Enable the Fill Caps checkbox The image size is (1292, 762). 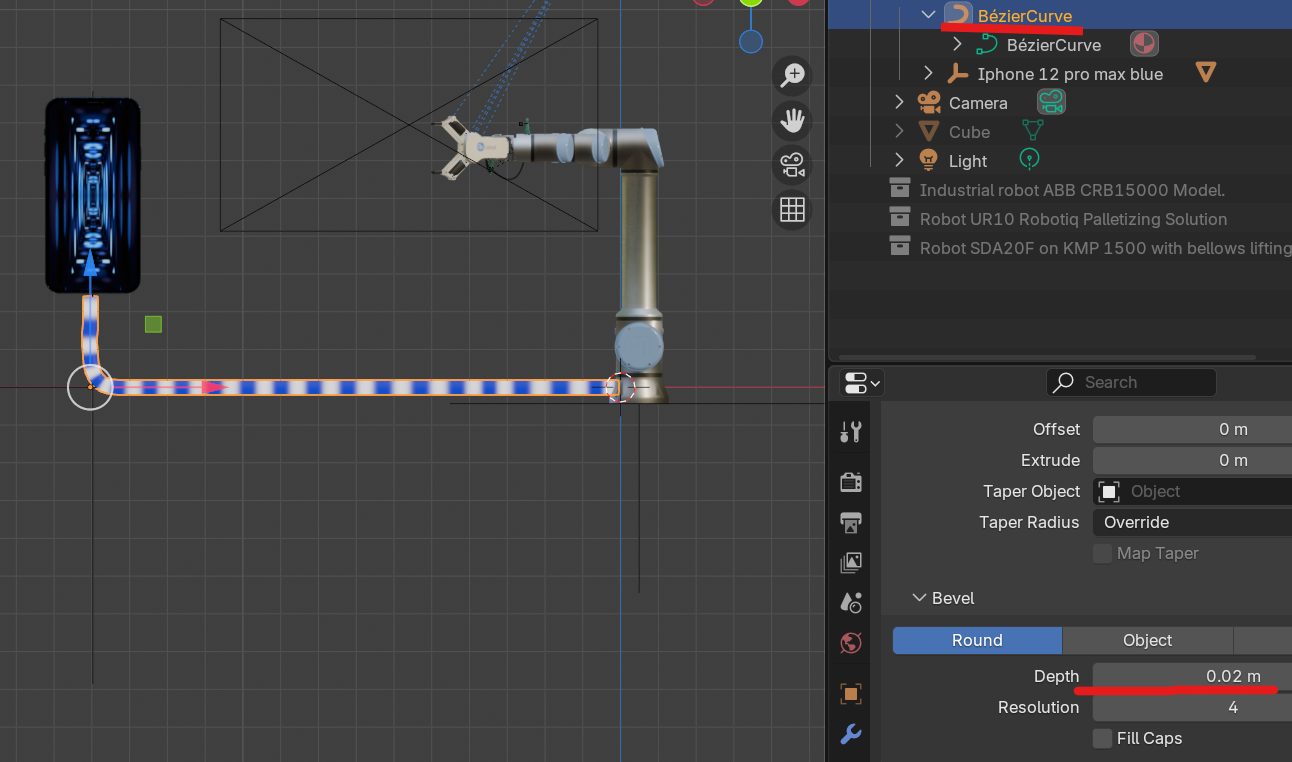[1102, 738]
